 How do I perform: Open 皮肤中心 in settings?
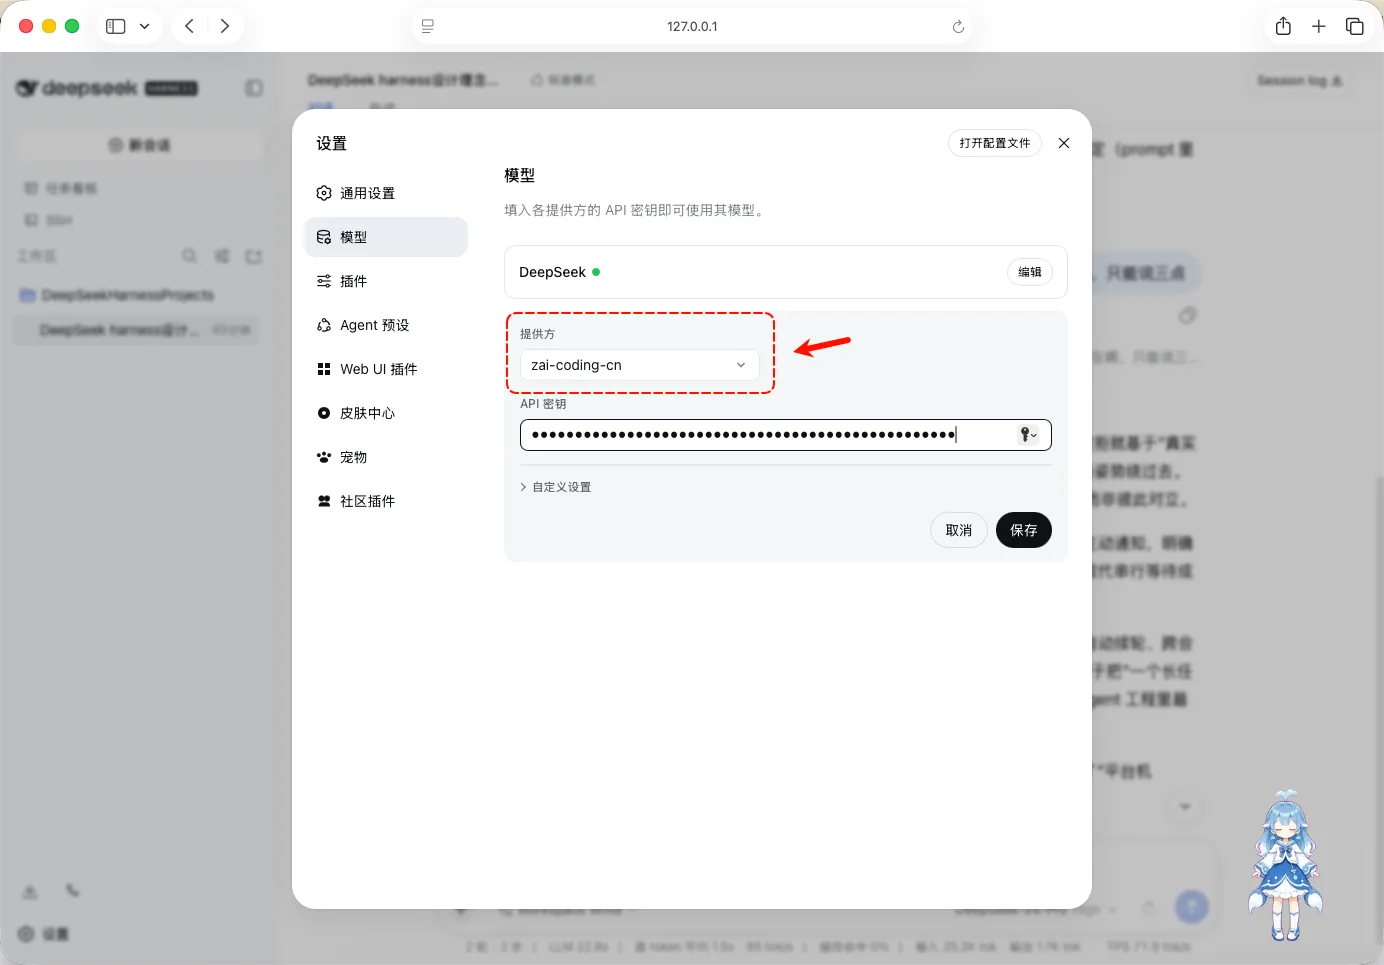386,413
